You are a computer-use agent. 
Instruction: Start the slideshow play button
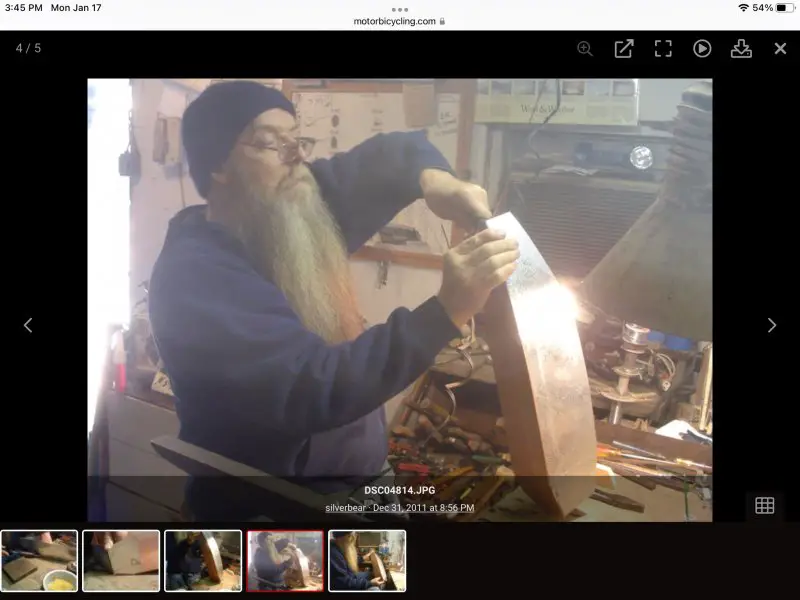coord(702,48)
